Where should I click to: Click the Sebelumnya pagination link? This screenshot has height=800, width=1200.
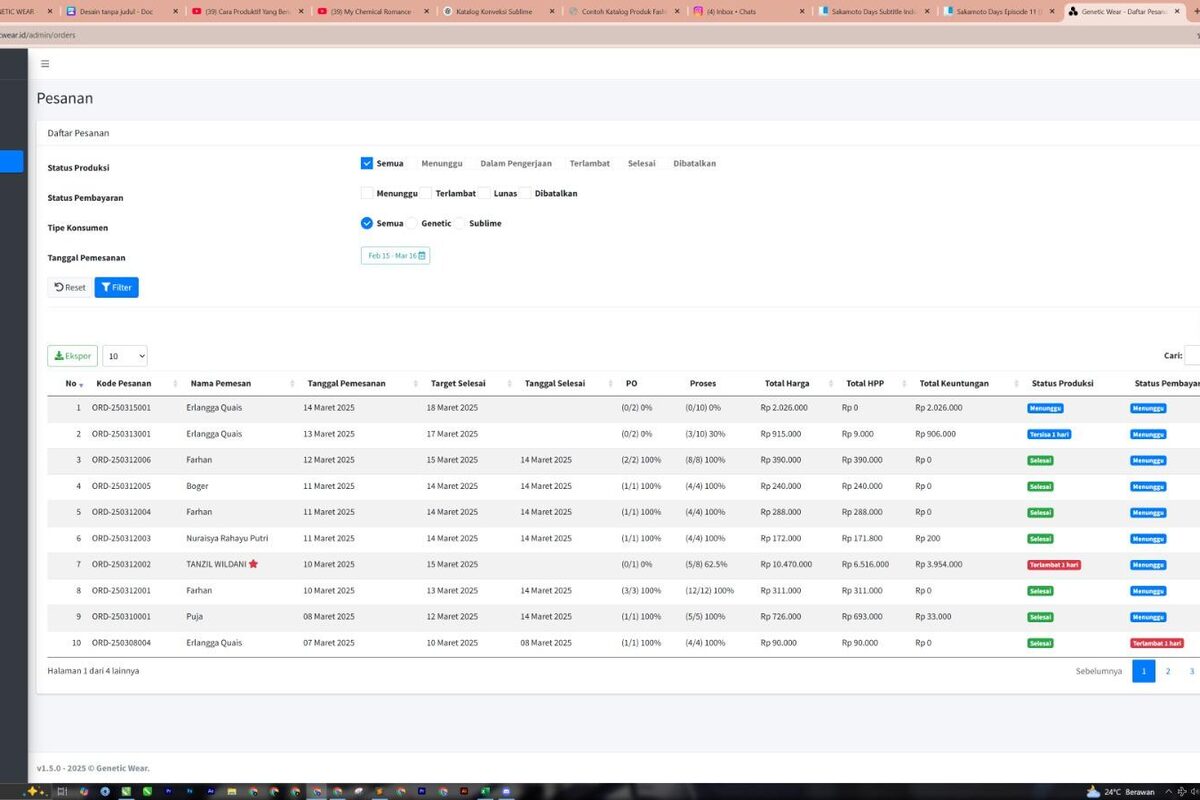[1099, 671]
